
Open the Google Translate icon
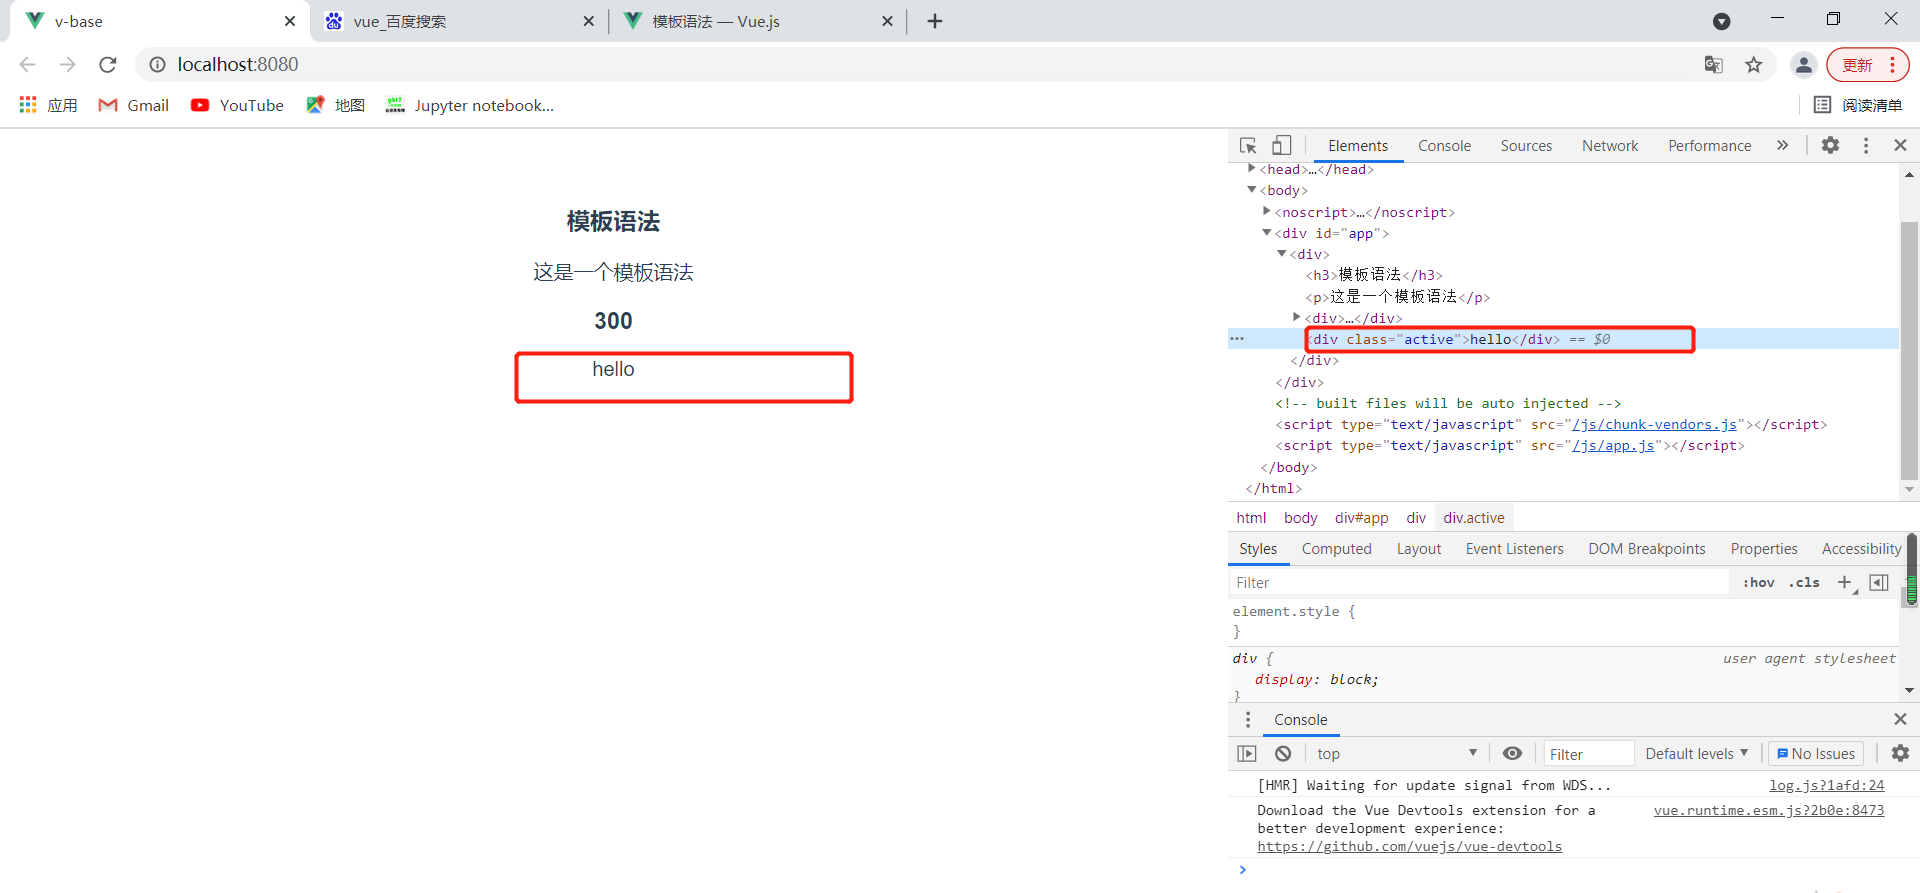(1713, 64)
